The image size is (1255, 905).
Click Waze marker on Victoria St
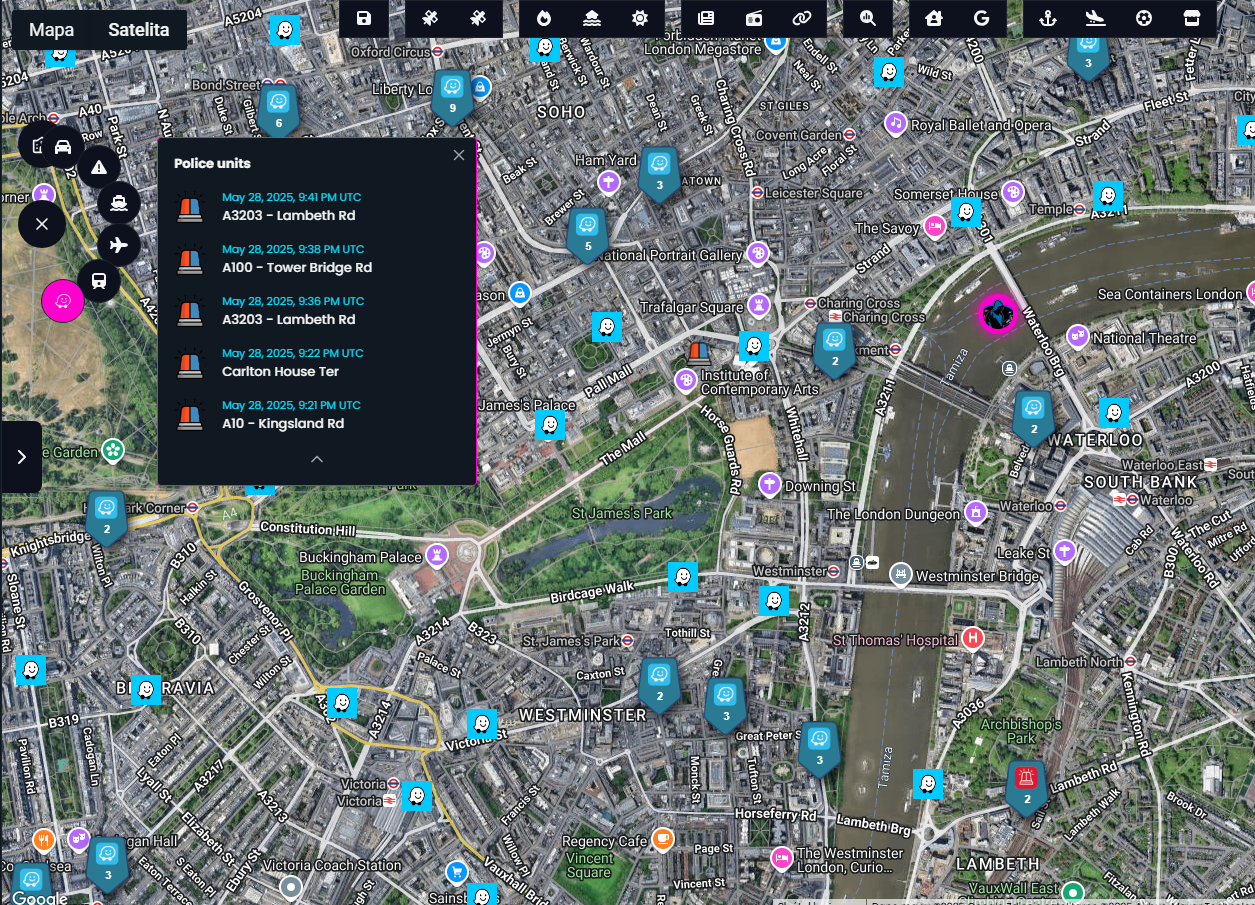(x=483, y=724)
